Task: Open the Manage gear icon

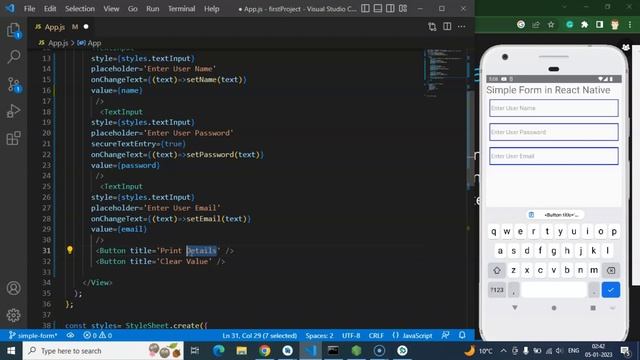Action: (13, 315)
